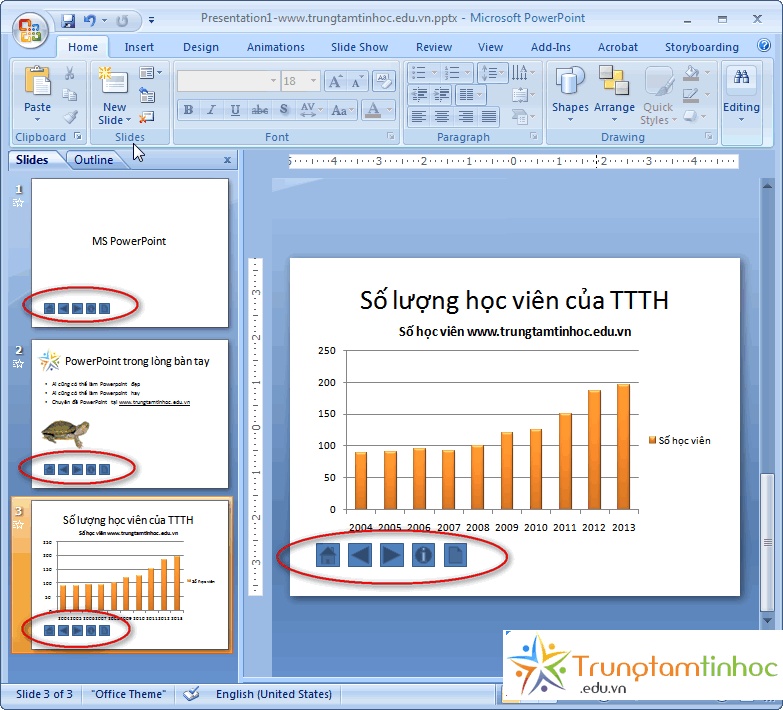Select the Slide Show tab
The image size is (783, 710).
(360, 47)
